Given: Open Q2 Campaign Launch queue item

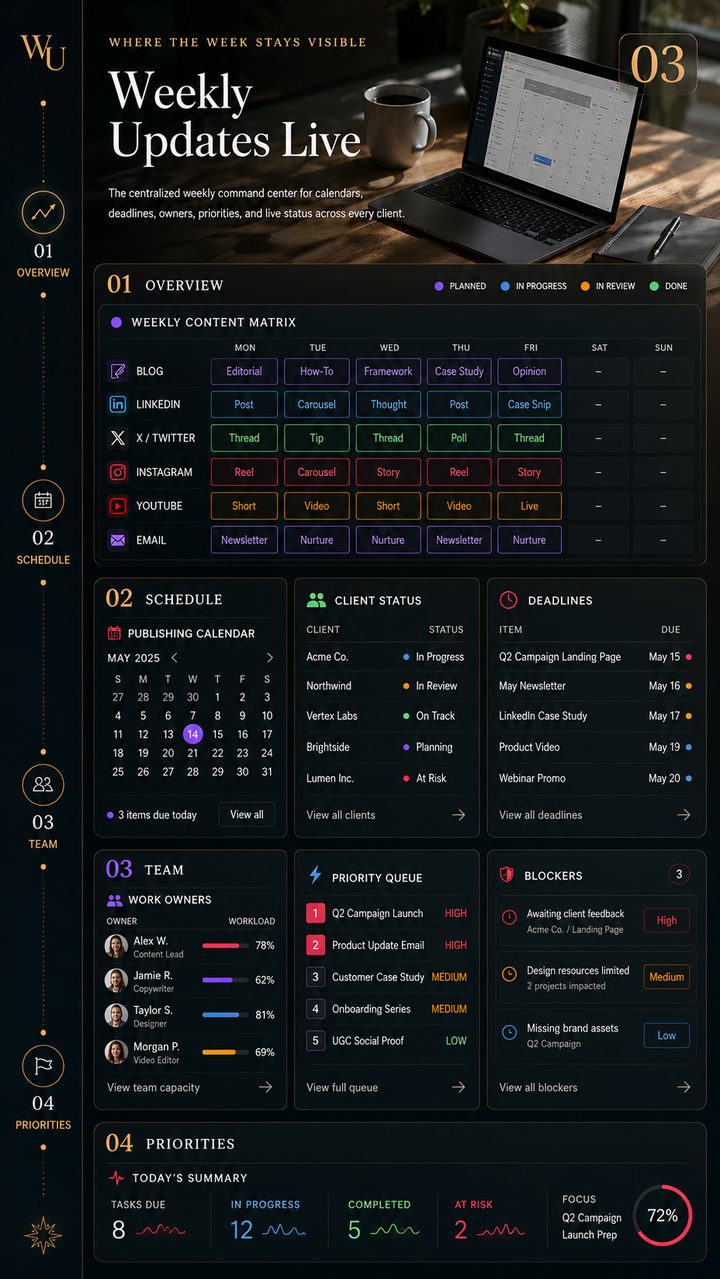Looking at the screenshot, I should point(387,913).
